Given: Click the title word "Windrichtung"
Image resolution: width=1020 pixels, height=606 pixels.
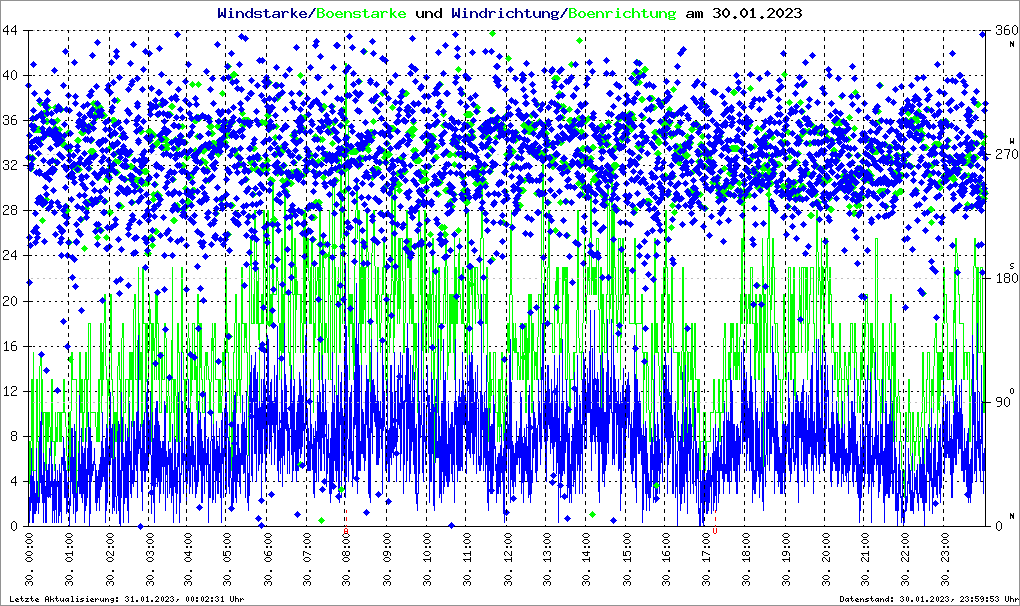Looking at the screenshot, I should (x=507, y=13).
